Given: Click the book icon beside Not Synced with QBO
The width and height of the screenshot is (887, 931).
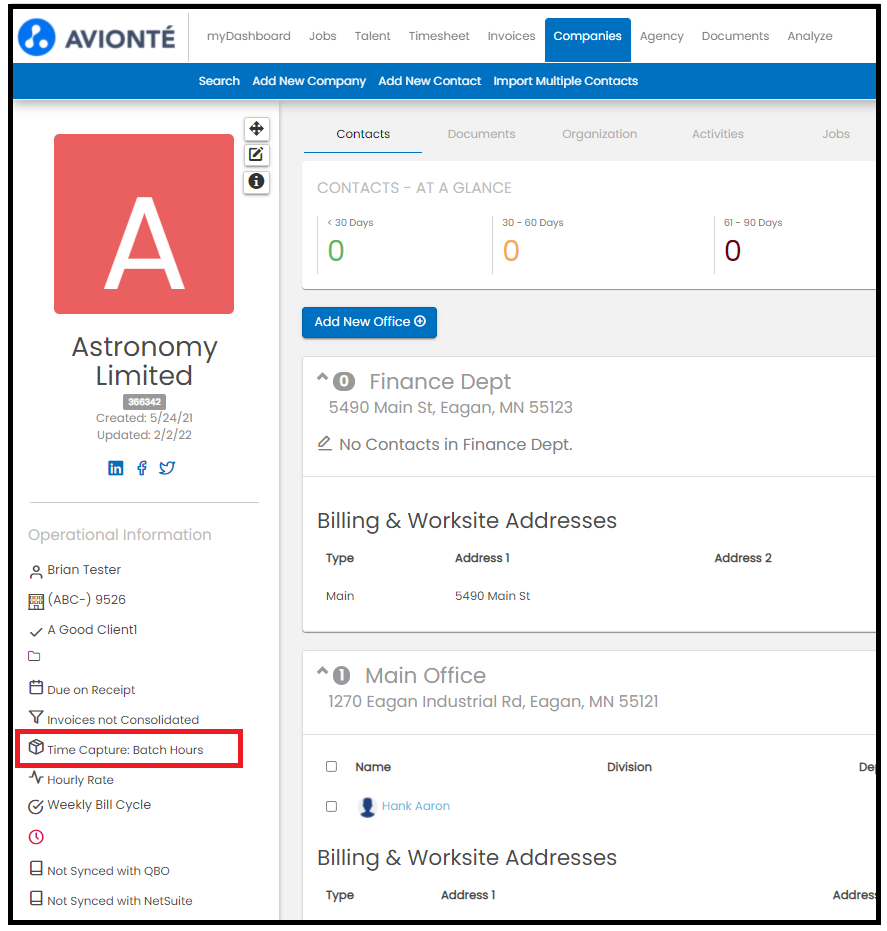Looking at the screenshot, I should (36, 868).
